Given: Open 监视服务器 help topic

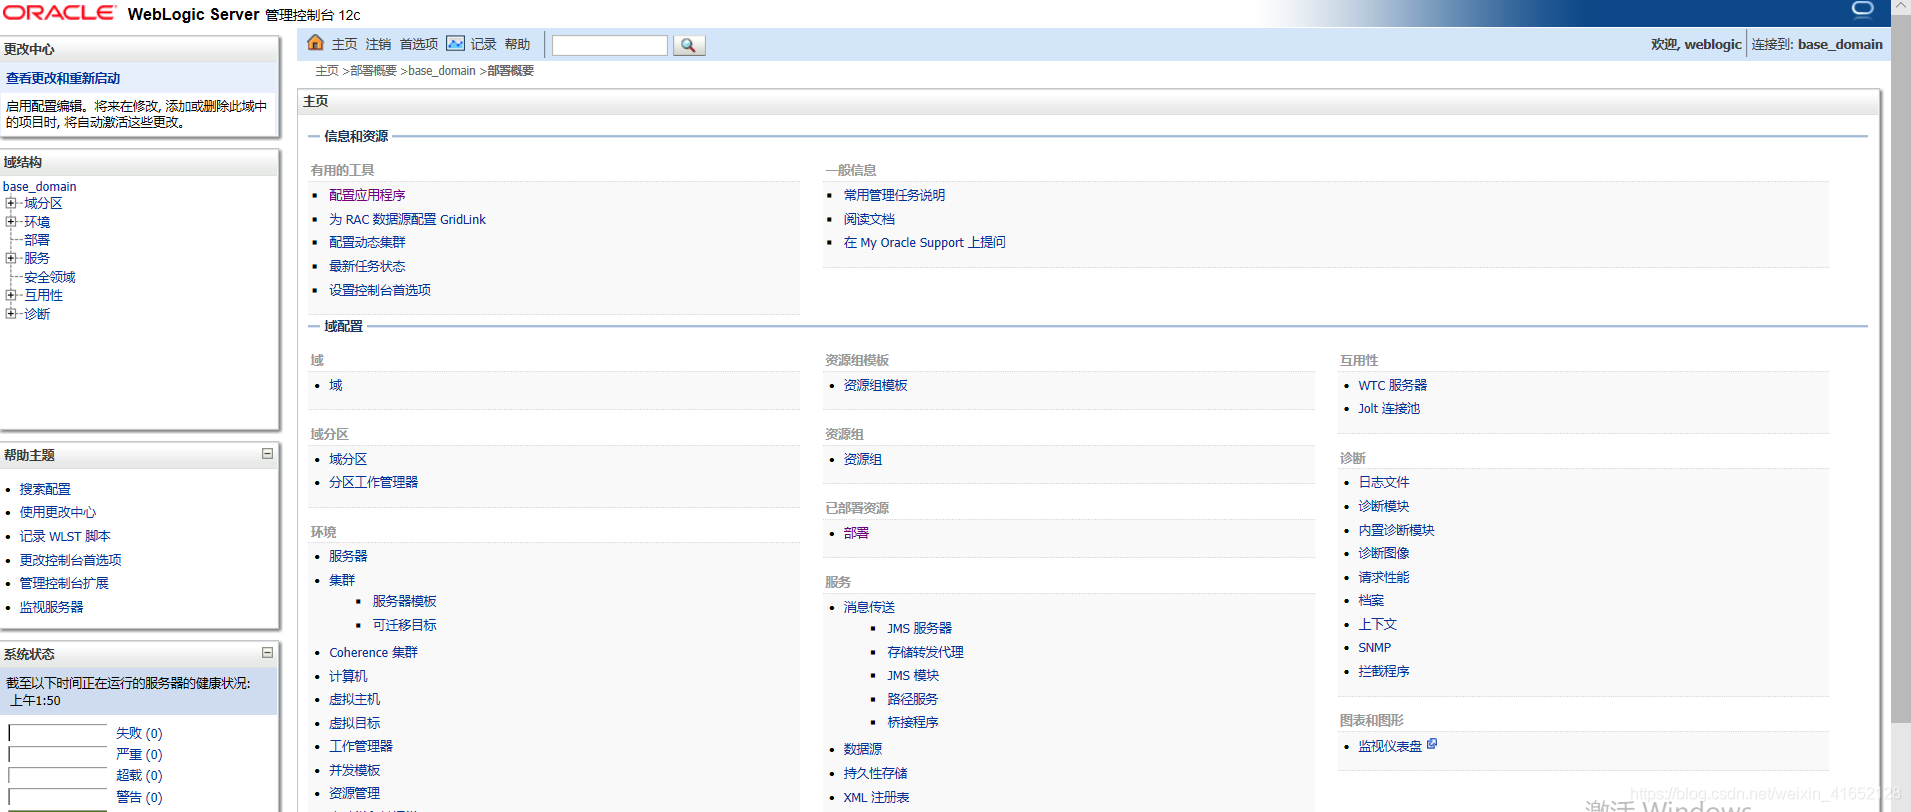Looking at the screenshot, I should [x=51, y=607].
